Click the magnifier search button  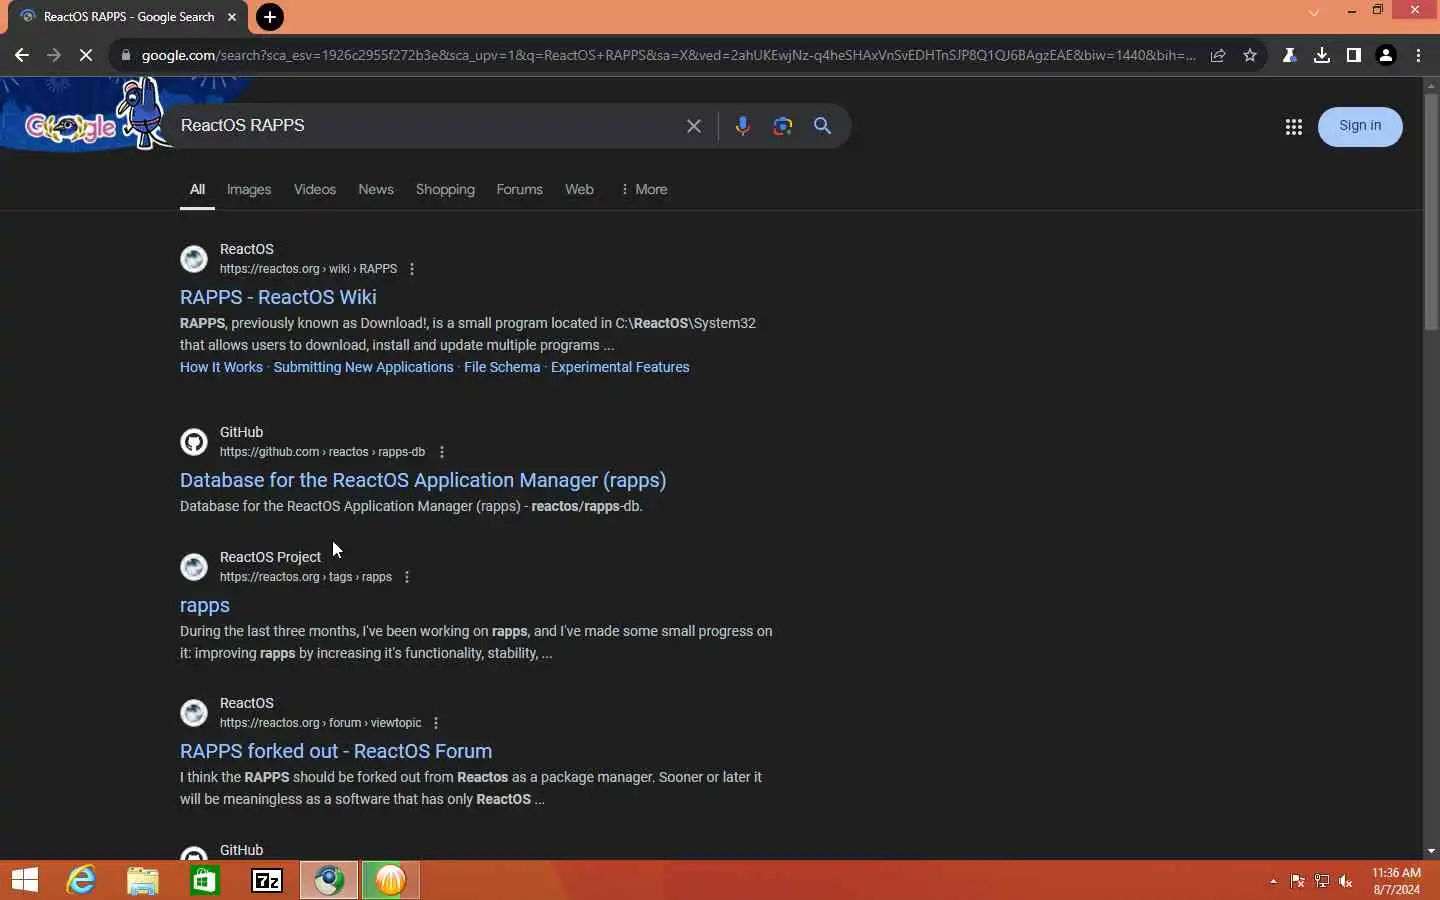click(822, 126)
